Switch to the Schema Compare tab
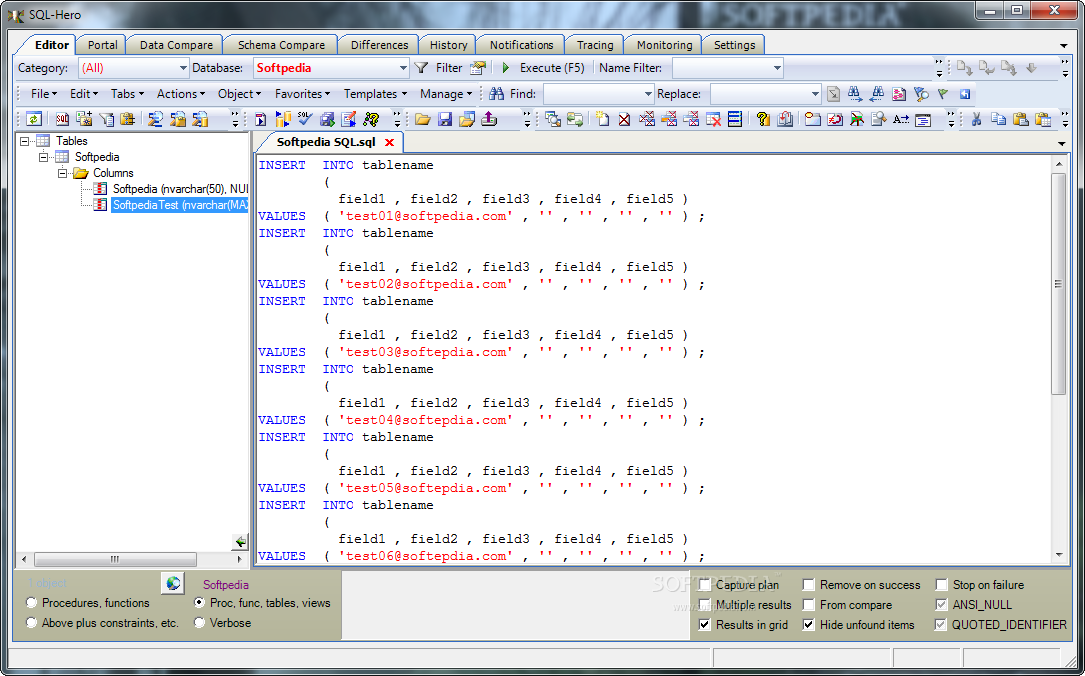 [281, 45]
